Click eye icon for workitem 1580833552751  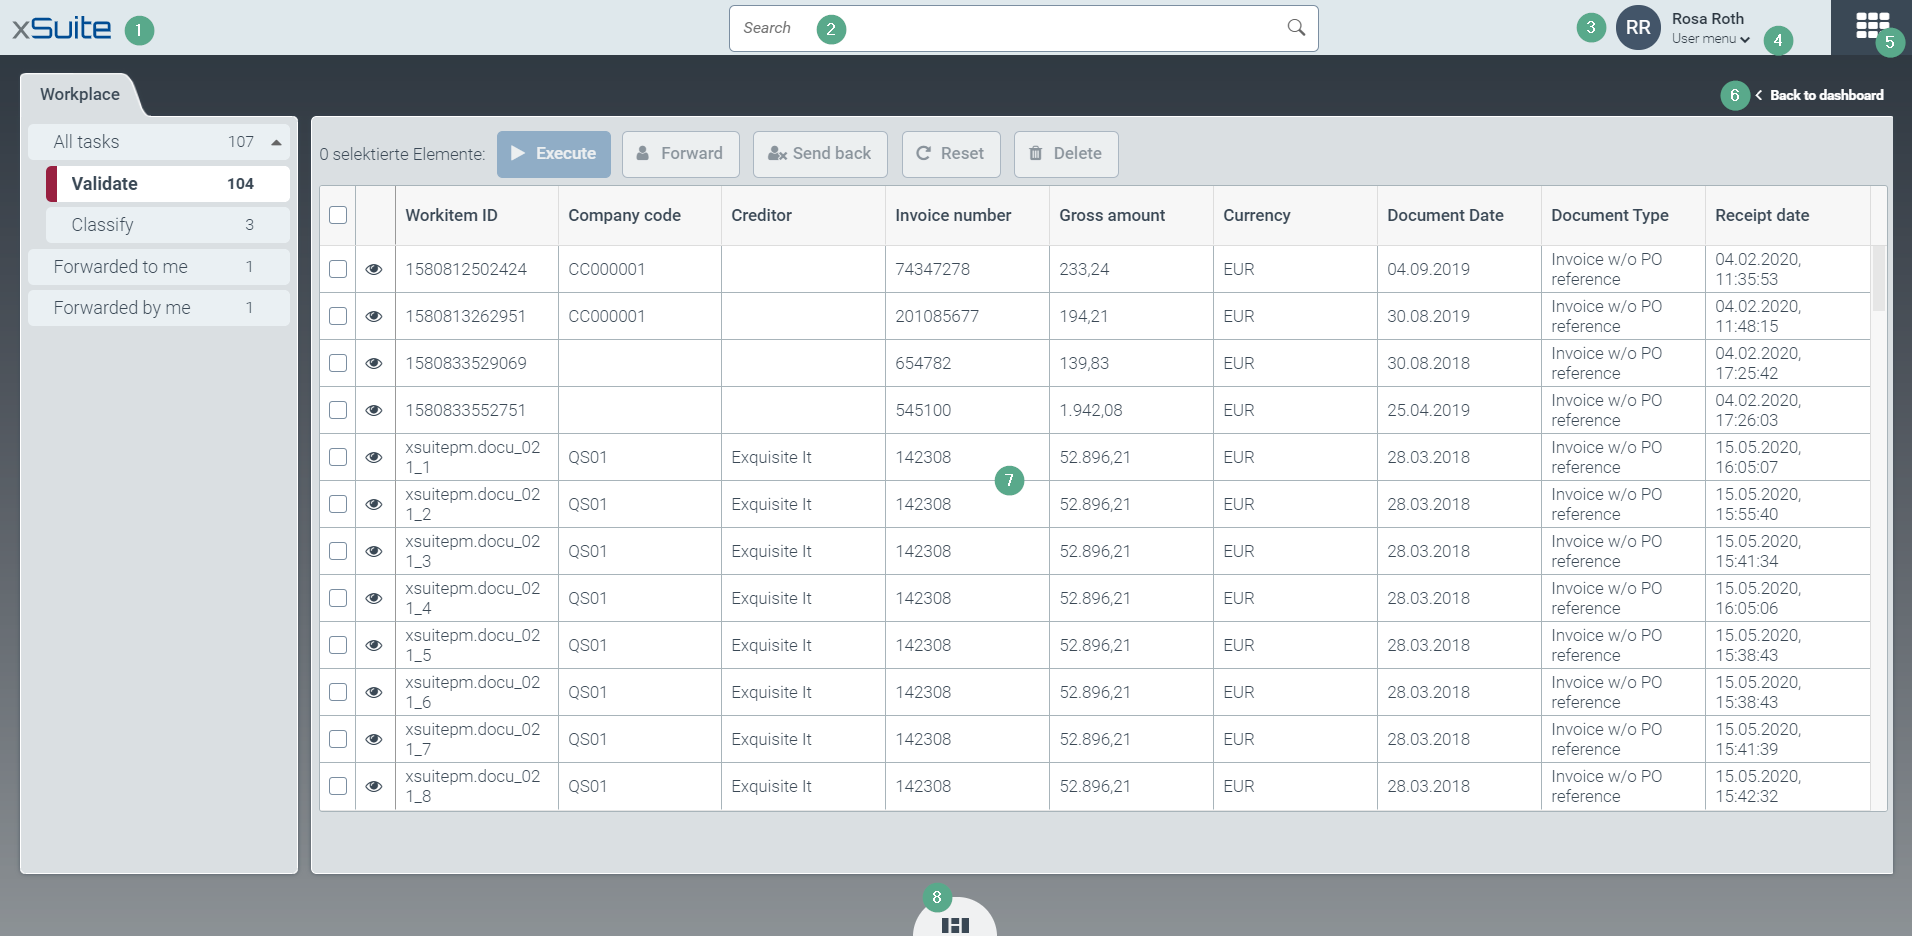(374, 410)
